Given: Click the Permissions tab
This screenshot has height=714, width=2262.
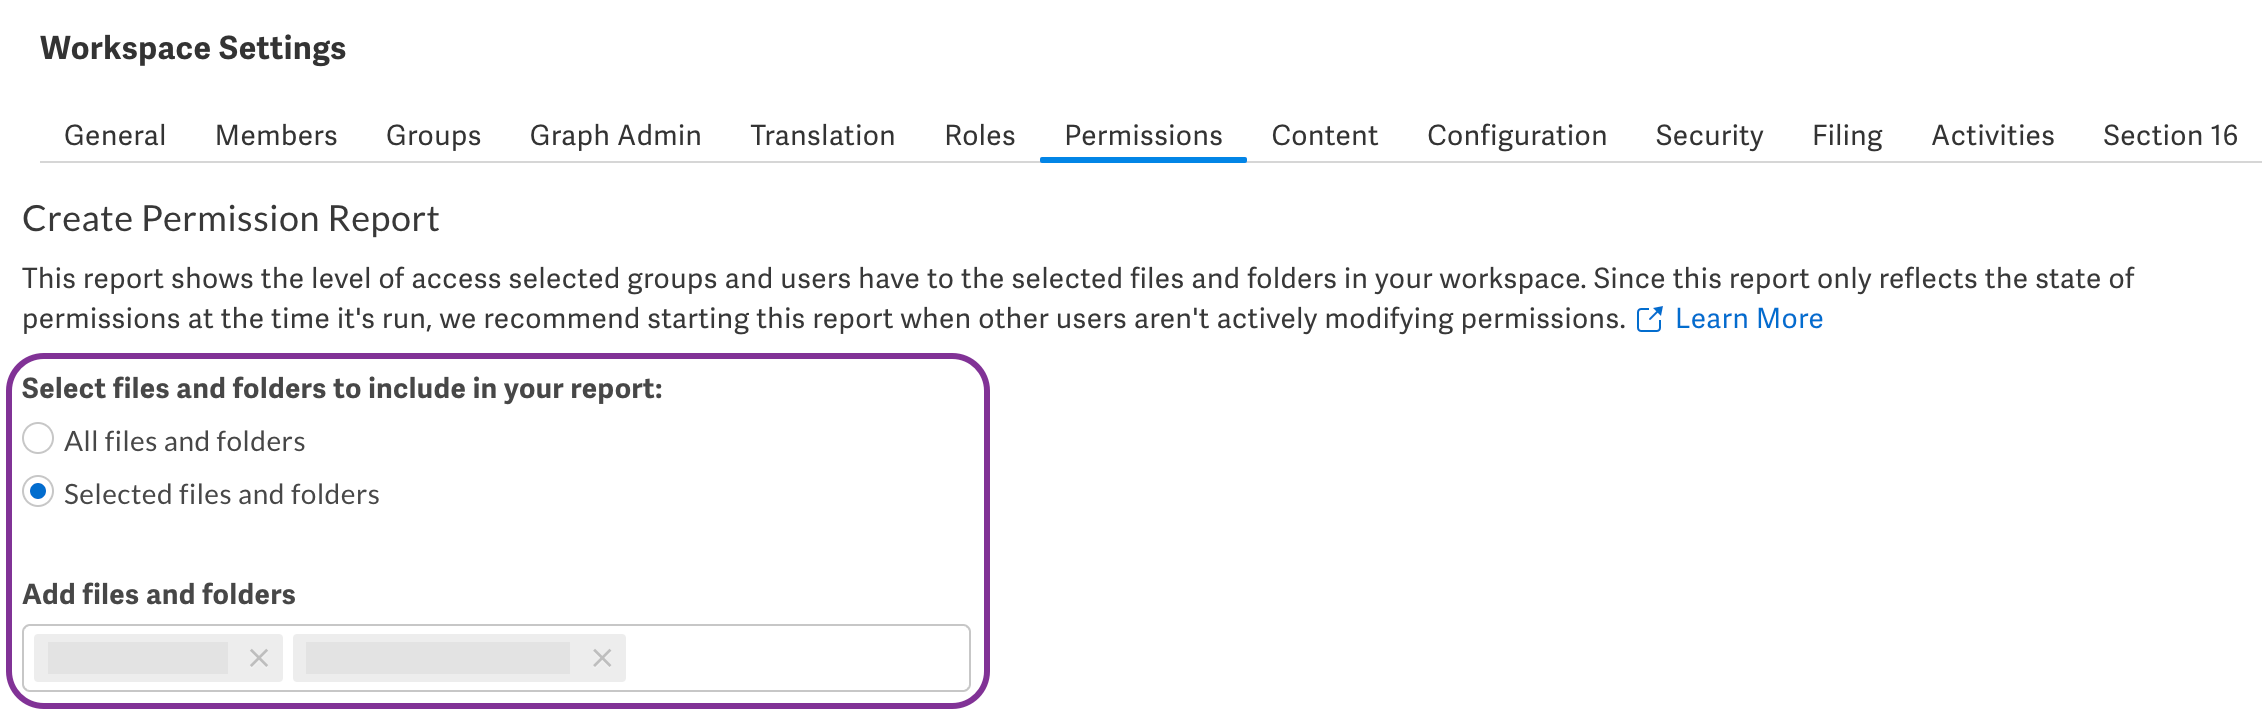Looking at the screenshot, I should [1143, 135].
